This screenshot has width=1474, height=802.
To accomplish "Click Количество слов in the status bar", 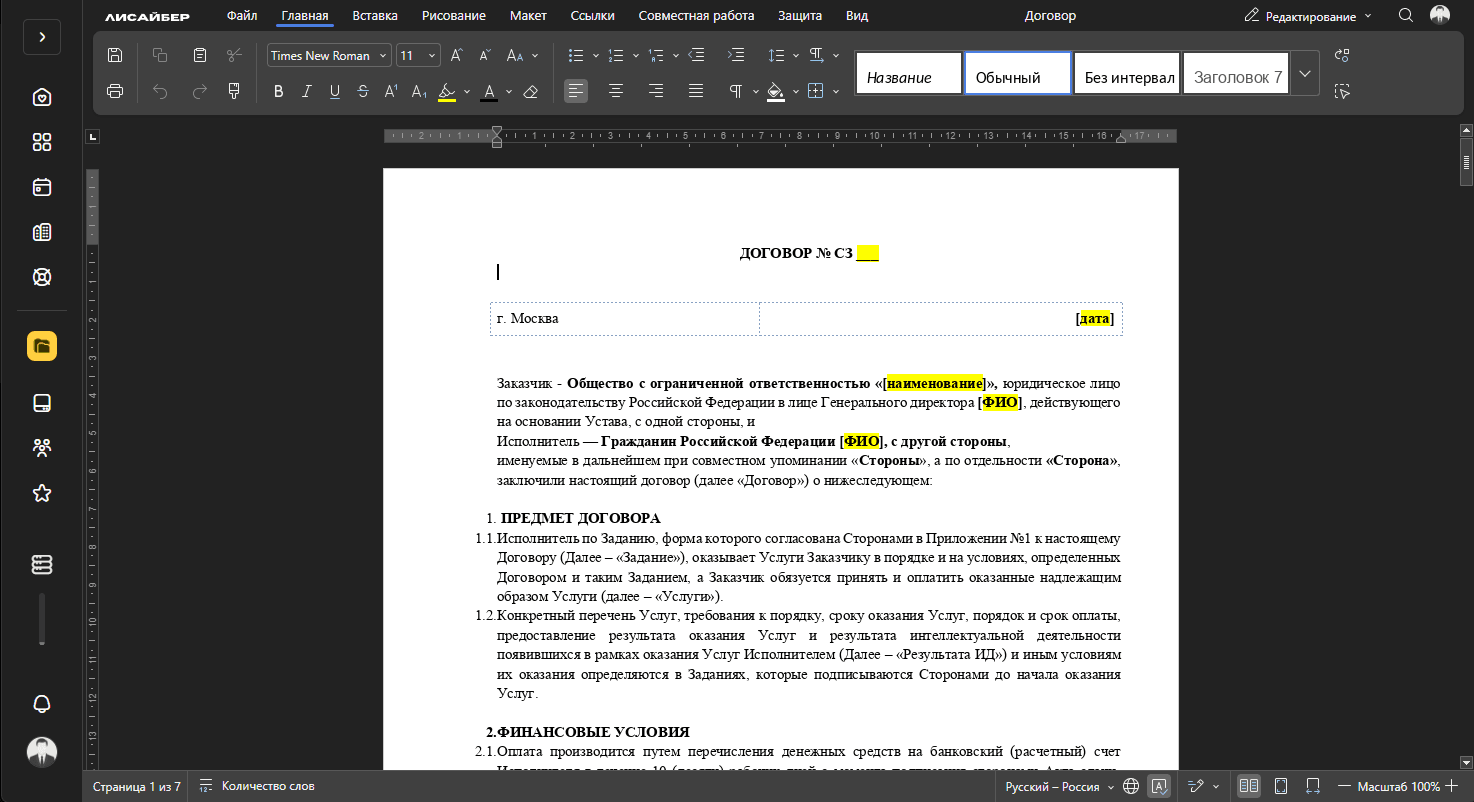I will point(258,786).
